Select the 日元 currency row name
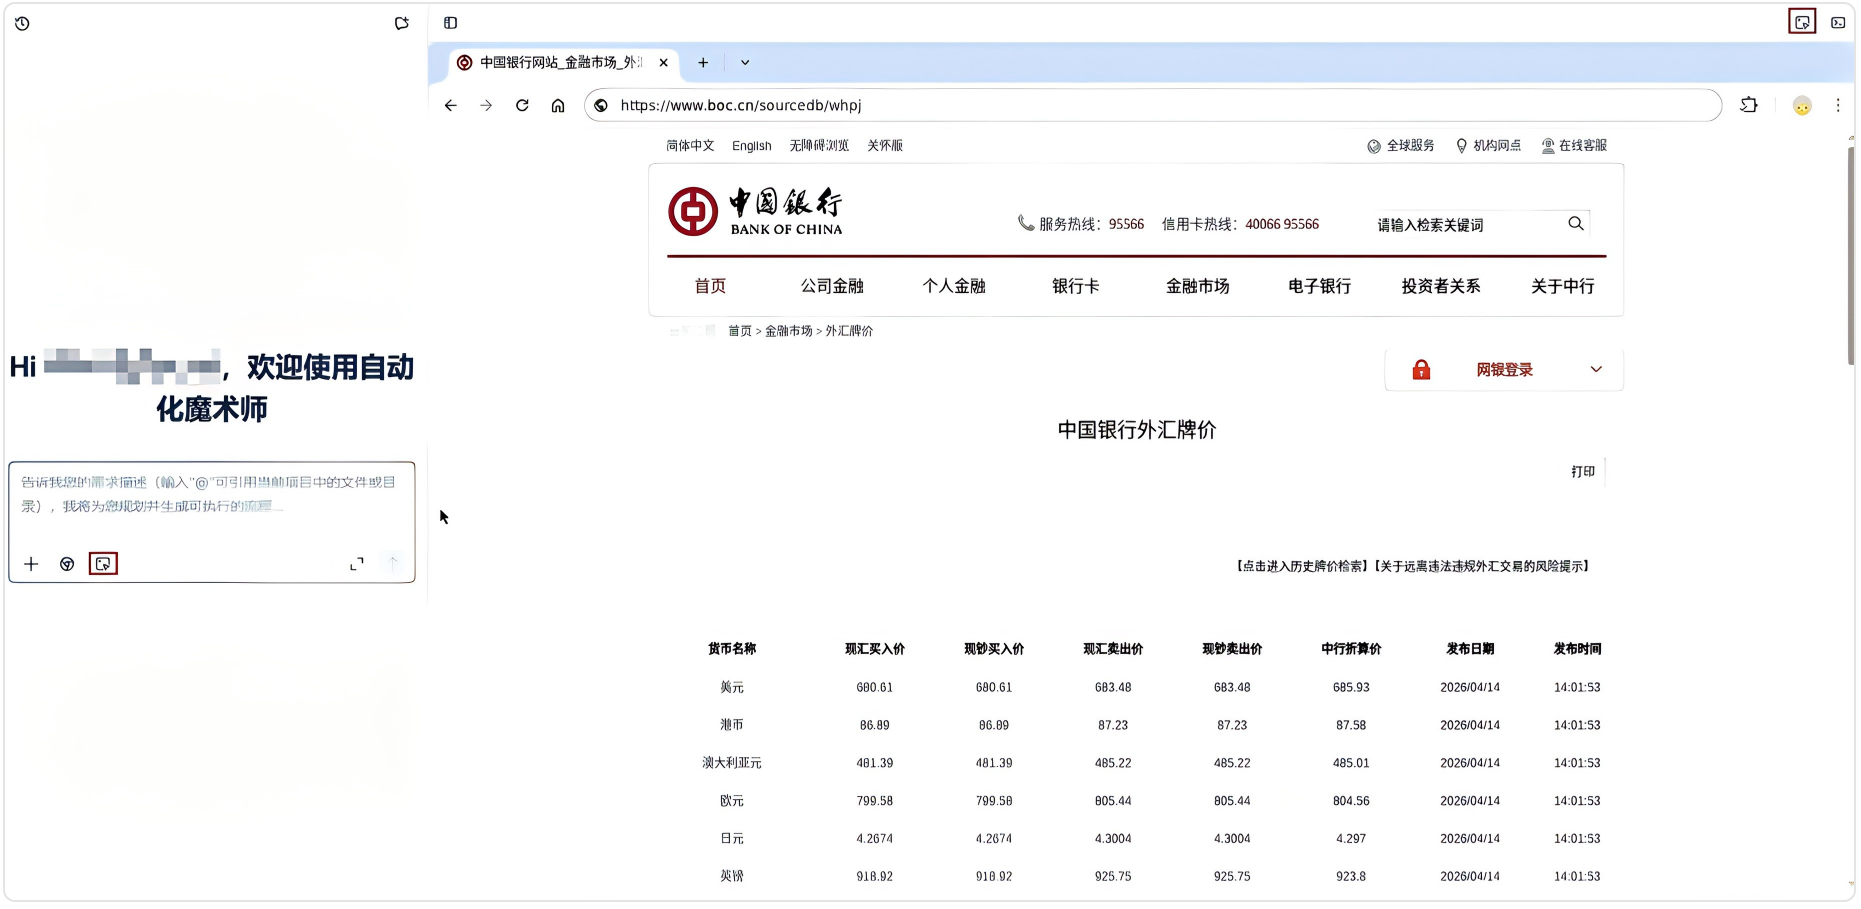Screen dimensions: 1861x909 pyautogui.click(x=732, y=839)
